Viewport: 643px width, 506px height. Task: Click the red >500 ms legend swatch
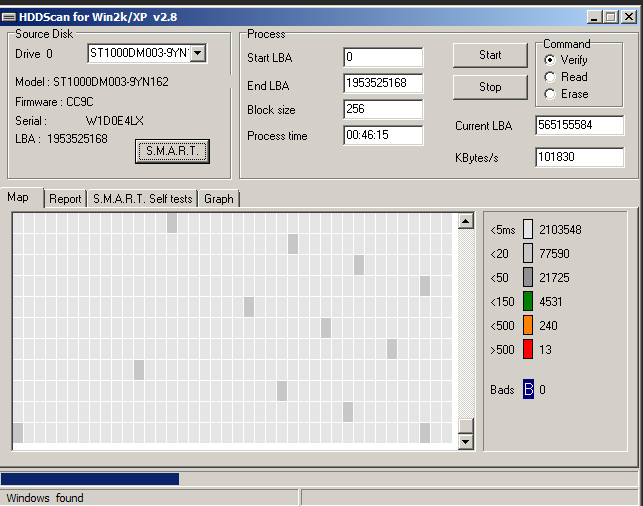coord(528,349)
